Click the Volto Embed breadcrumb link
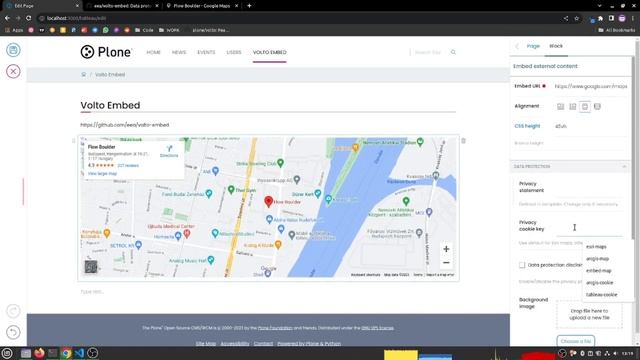Screen dimensions: 640x360 pyautogui.click(x=110, y=75)
